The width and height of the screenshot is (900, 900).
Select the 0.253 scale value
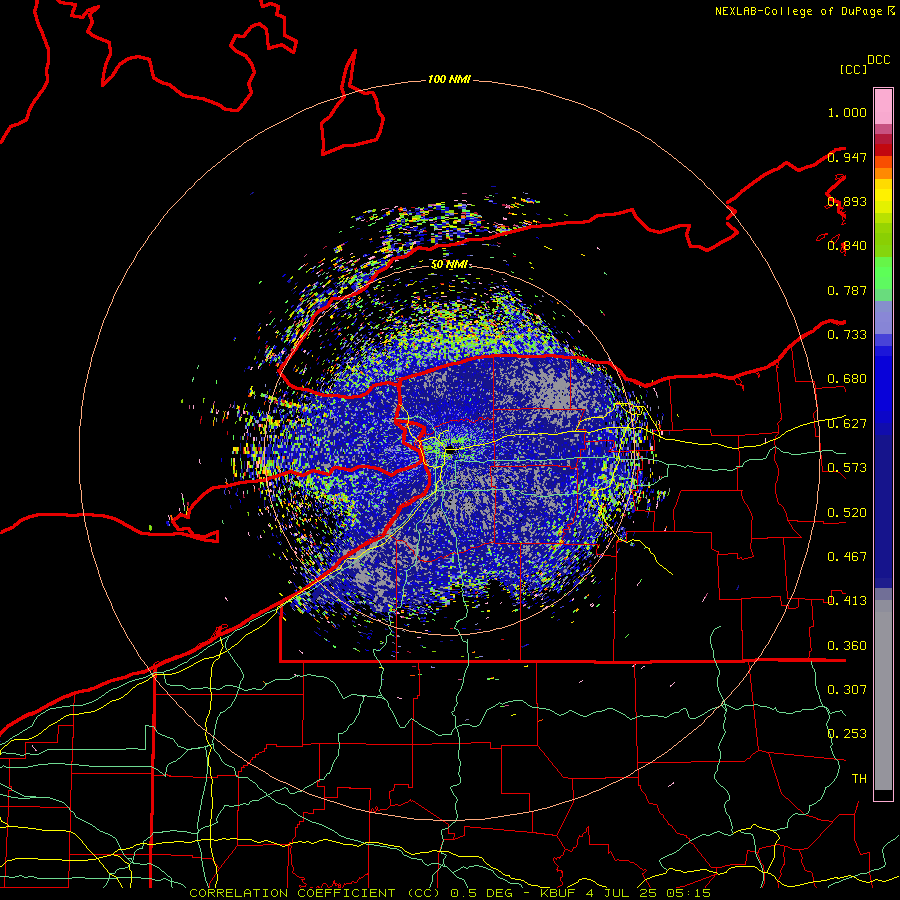coord(847,734)
